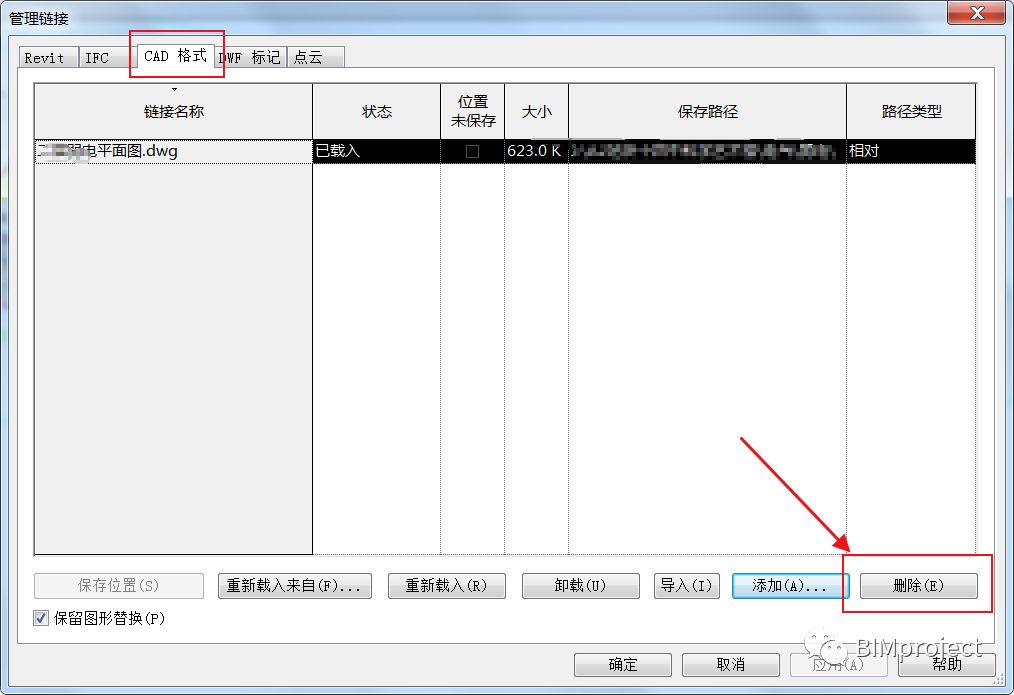Confirm with the 确定 button
Image resolution: width=1014 pixels, height=695 pixels.
point(623,665)
